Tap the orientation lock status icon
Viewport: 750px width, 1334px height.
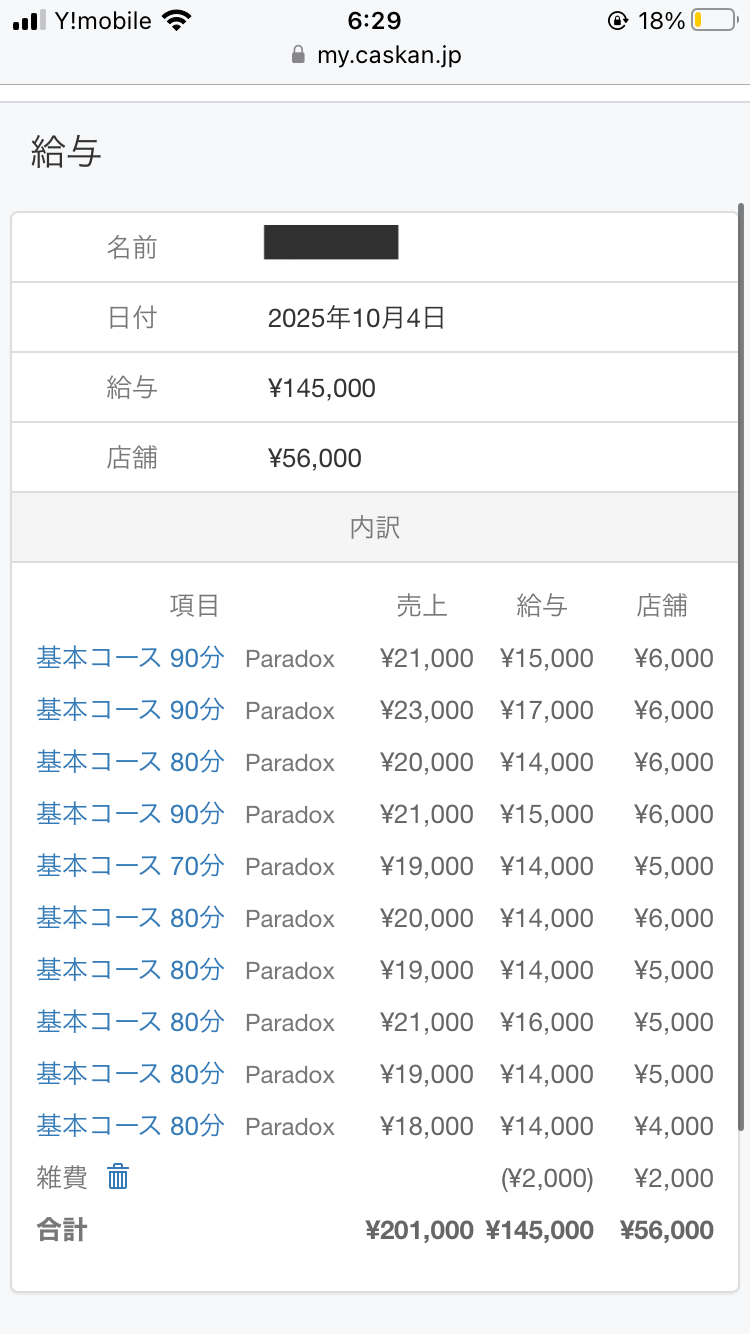pos(618,21)
